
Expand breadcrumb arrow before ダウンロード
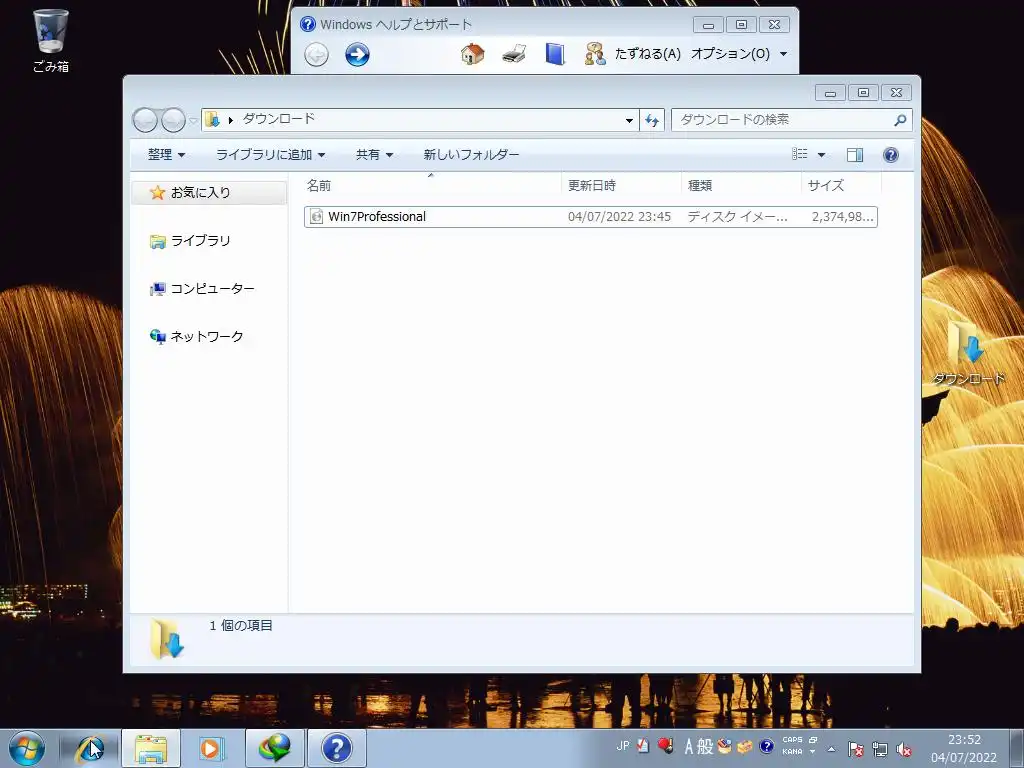(231, 120)
